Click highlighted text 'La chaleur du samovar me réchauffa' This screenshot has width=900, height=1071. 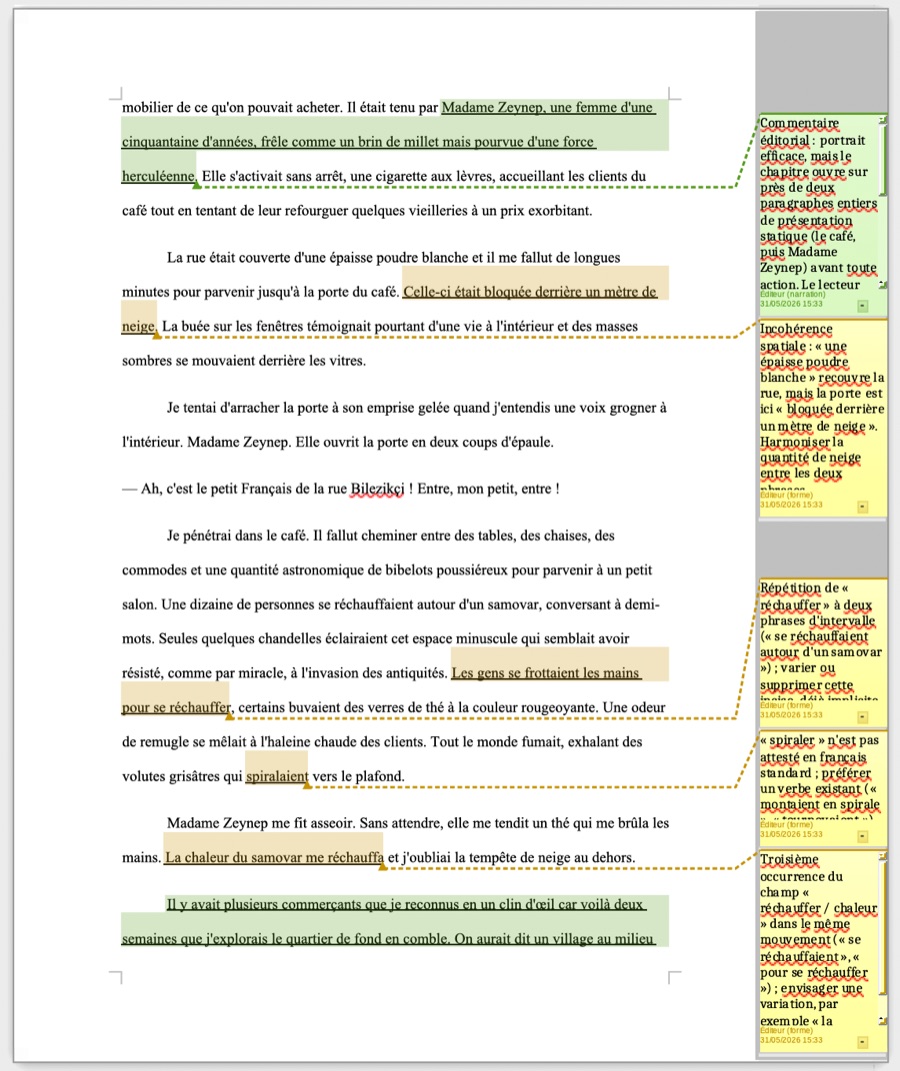pyautogui.click(x=275, y=857)
